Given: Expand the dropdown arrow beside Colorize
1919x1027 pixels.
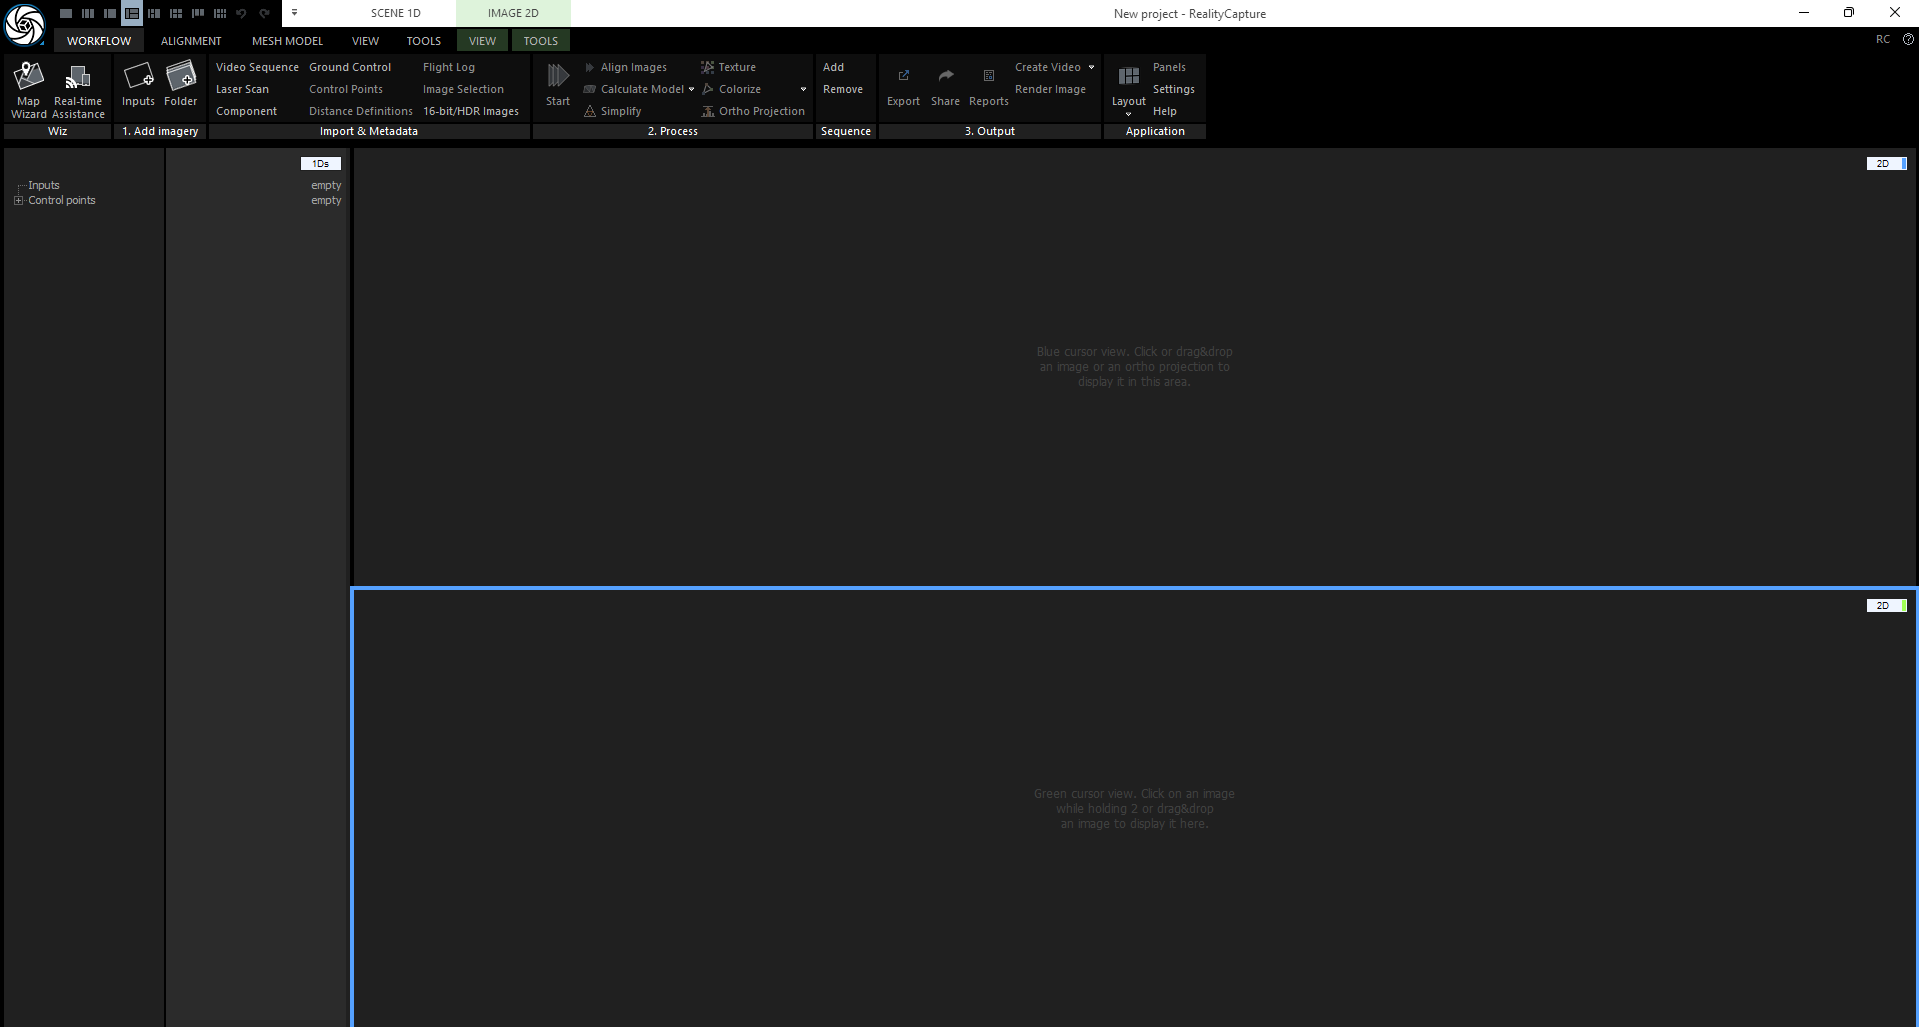Looking at the screenshot, I should point(803,89).
